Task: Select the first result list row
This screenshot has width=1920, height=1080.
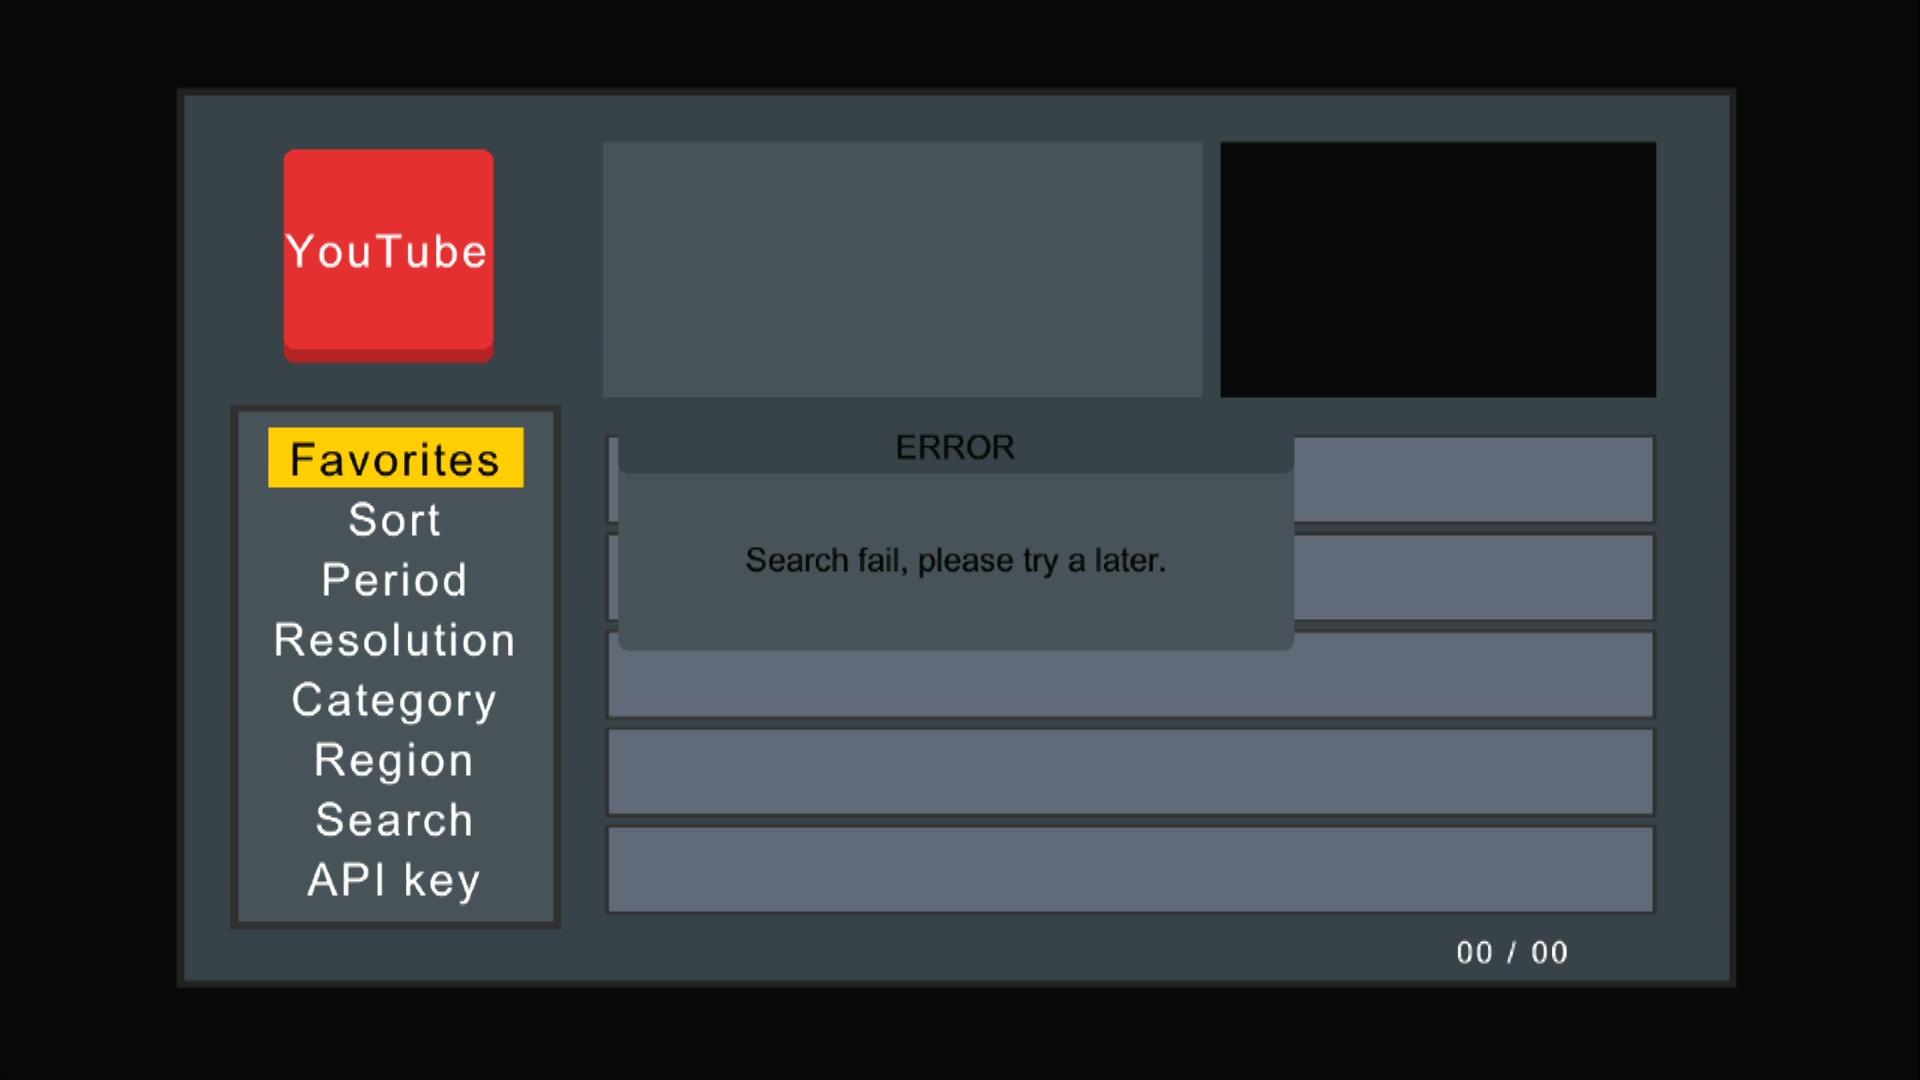Action: 1473,479
